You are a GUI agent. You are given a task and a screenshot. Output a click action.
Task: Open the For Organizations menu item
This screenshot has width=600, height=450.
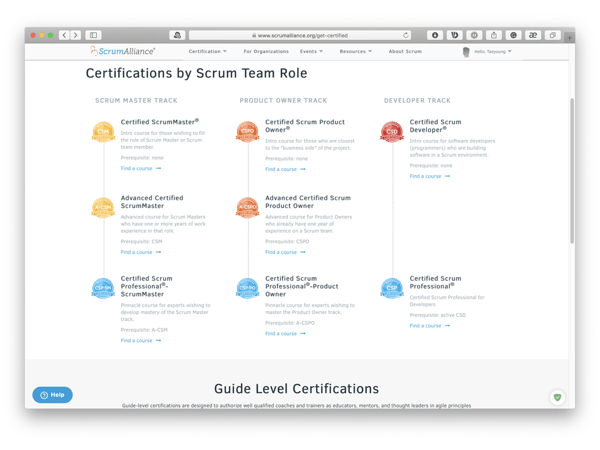pyautogui.click(x=266, y=51)
